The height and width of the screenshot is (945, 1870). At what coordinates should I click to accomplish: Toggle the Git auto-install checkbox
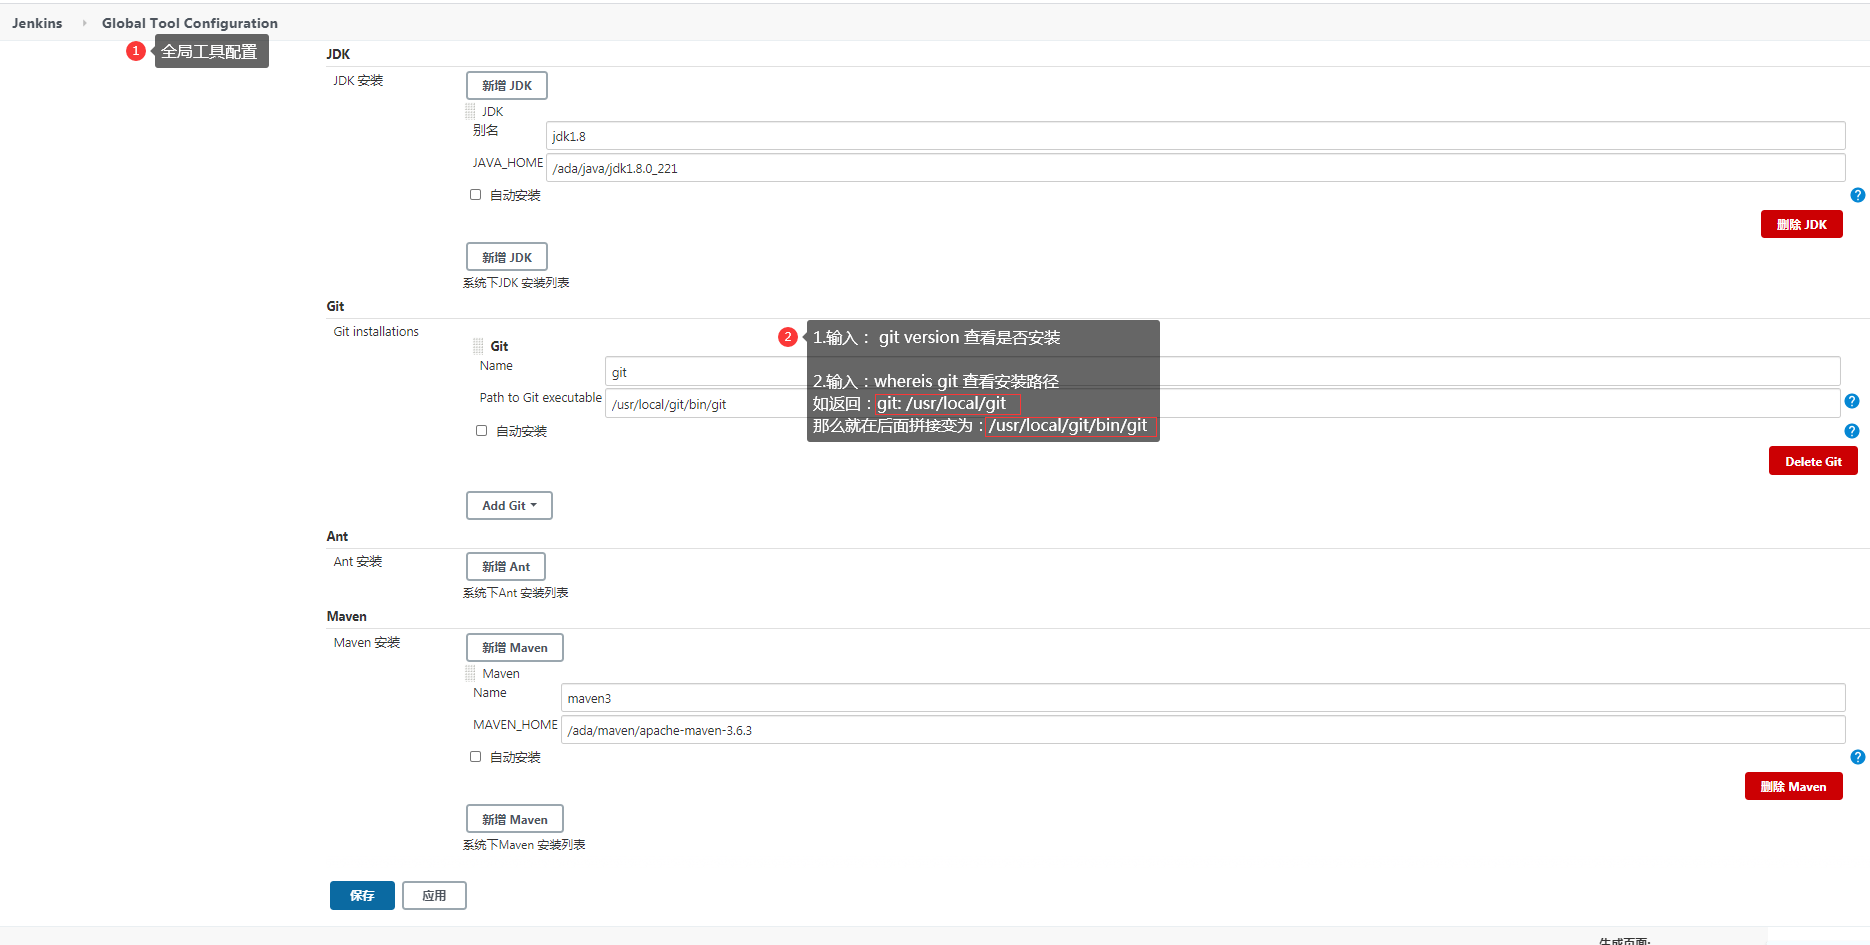pyautogui.click(x=482, y=431)
